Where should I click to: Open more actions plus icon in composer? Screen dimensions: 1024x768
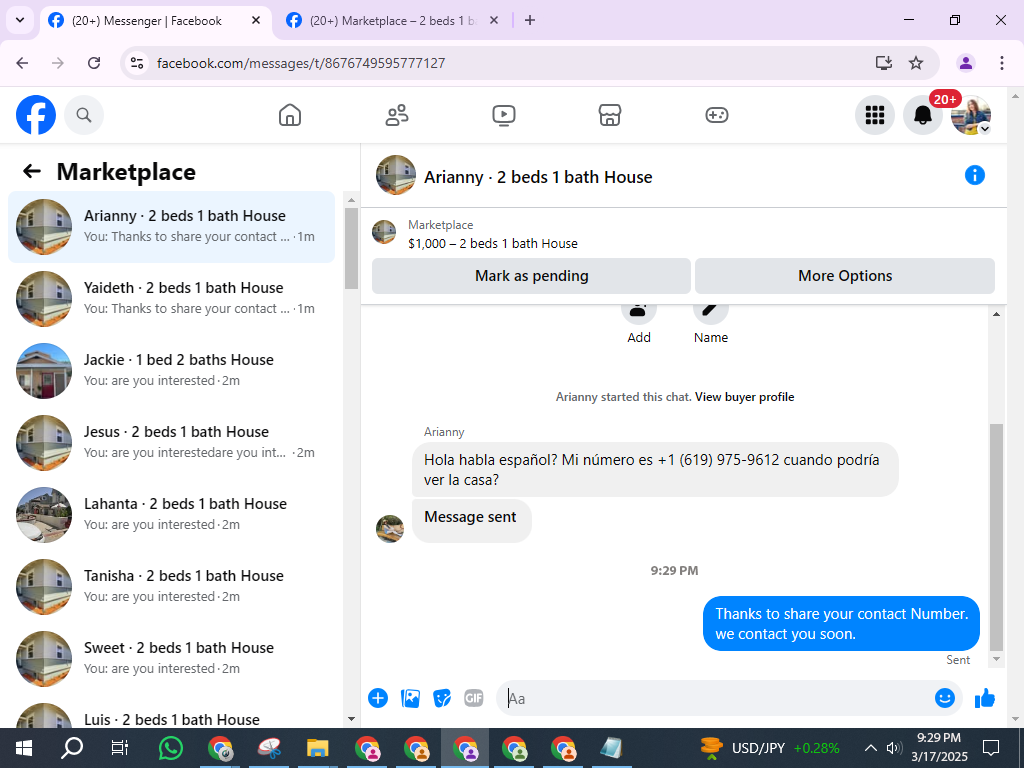377,698
